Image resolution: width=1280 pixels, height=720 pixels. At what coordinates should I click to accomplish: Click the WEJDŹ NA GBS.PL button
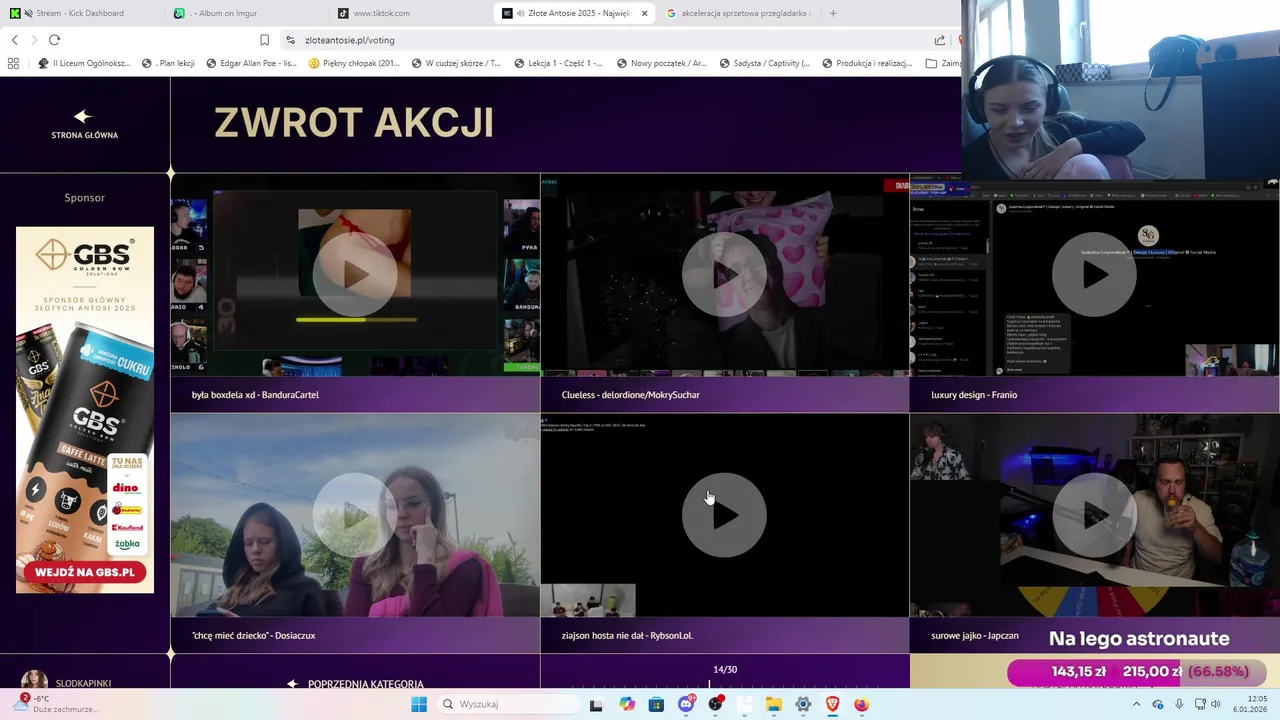coord(85,572)
